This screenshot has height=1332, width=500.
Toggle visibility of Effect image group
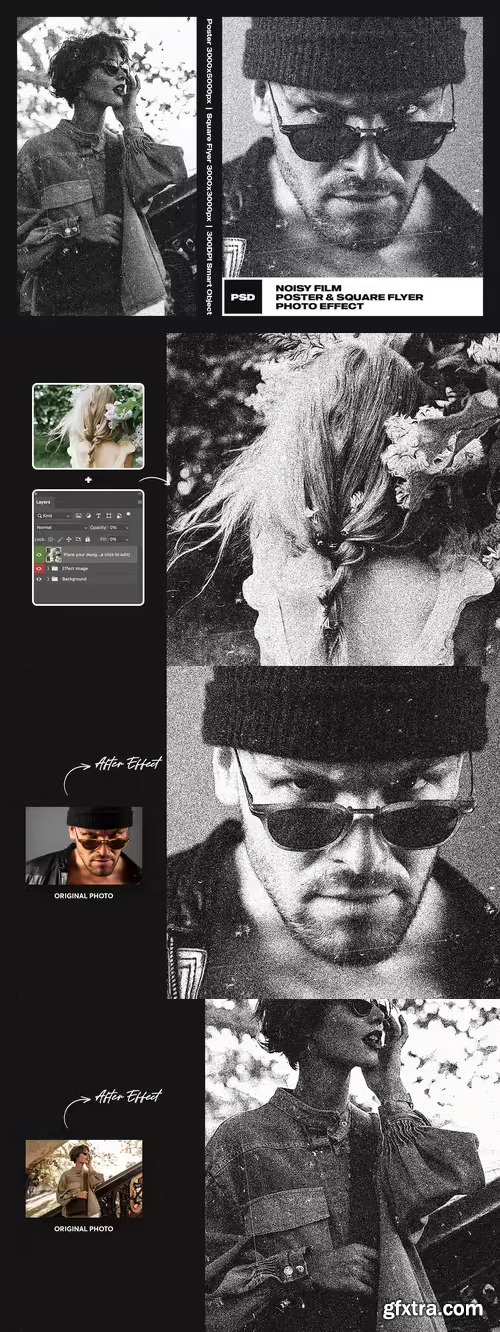point(39,569)
